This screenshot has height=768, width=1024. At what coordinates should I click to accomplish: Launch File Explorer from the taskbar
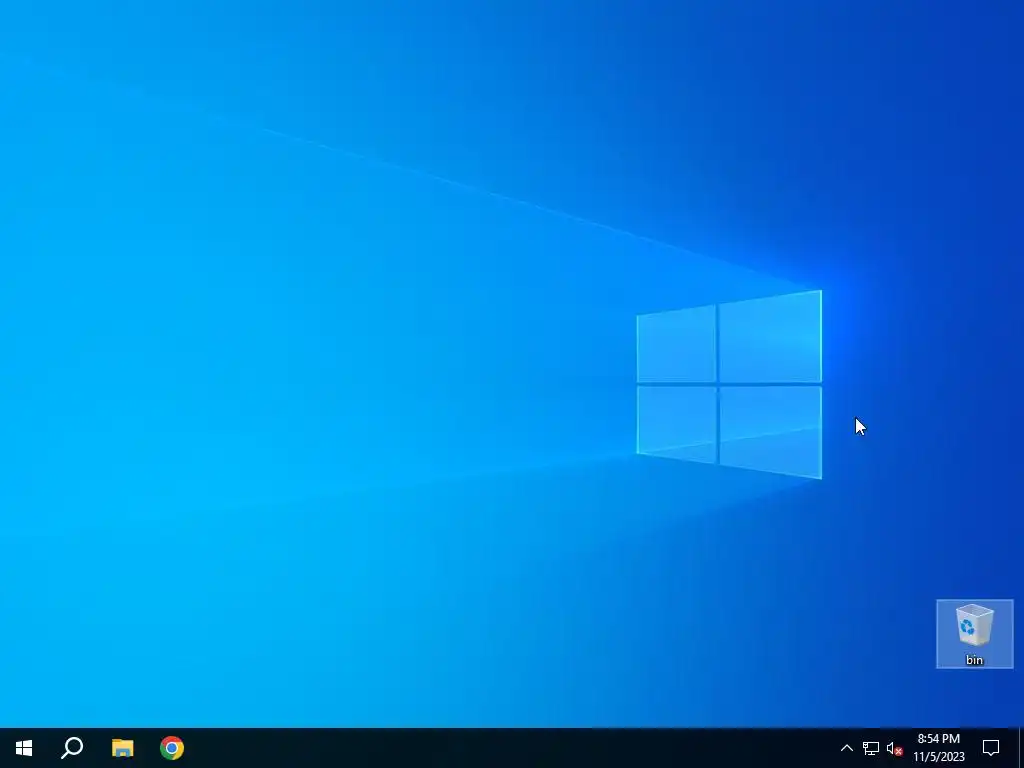pos(122,748)
